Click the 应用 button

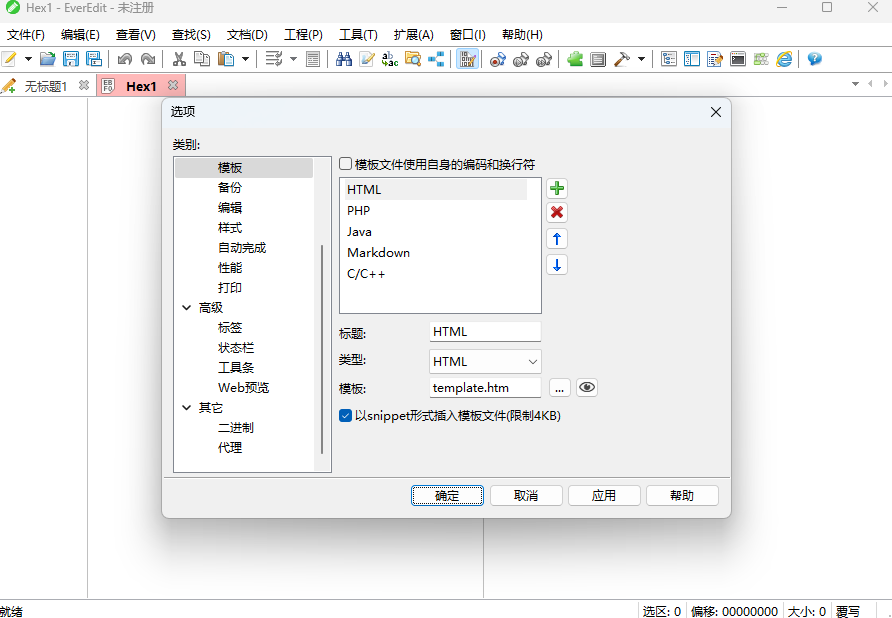[x=604, y=494]
